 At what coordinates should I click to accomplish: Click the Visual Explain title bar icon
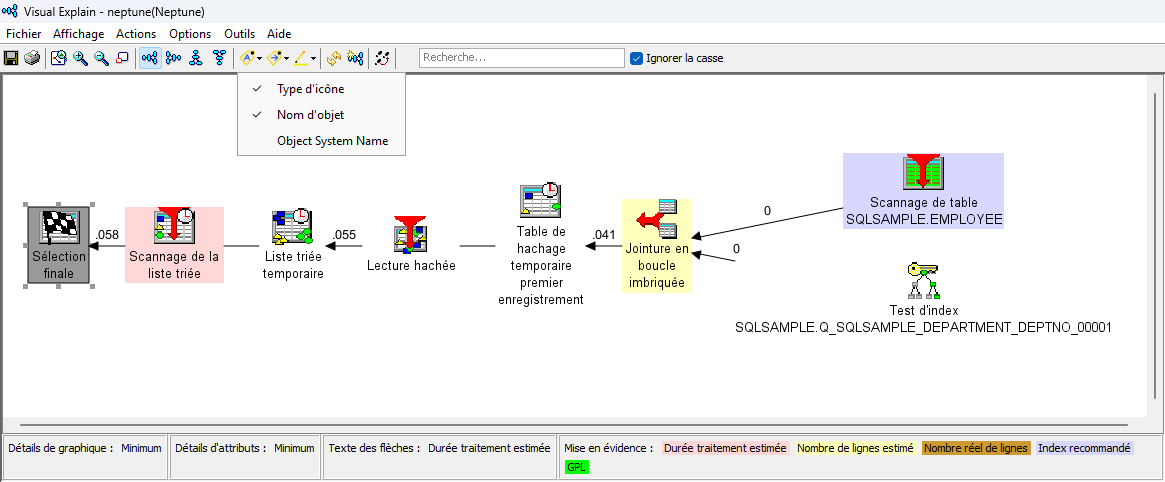(x=10, y=11)
